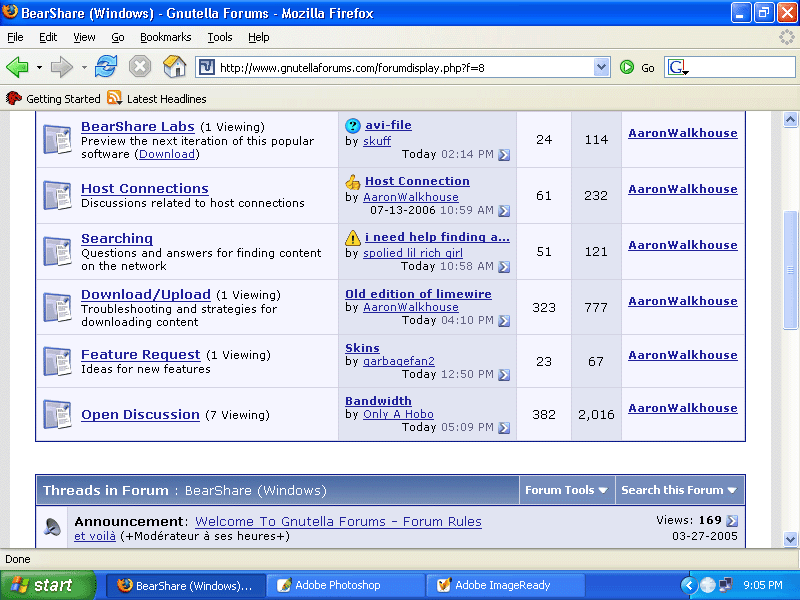Click the arrow icon next to Views: 169
The image size is (800, 600).
732,521
